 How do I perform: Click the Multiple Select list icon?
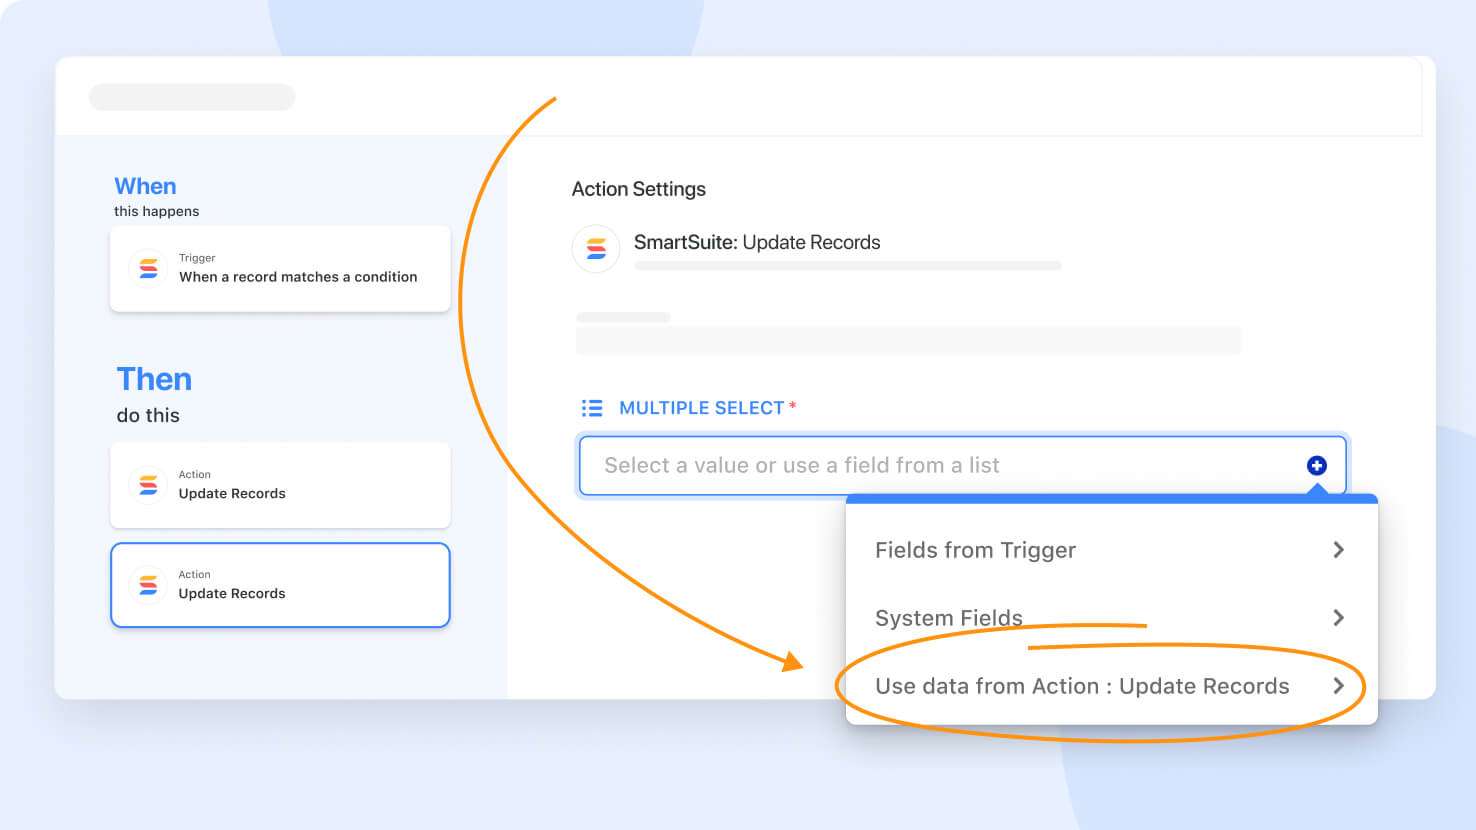pyautogui.click(x=592, y=408)
